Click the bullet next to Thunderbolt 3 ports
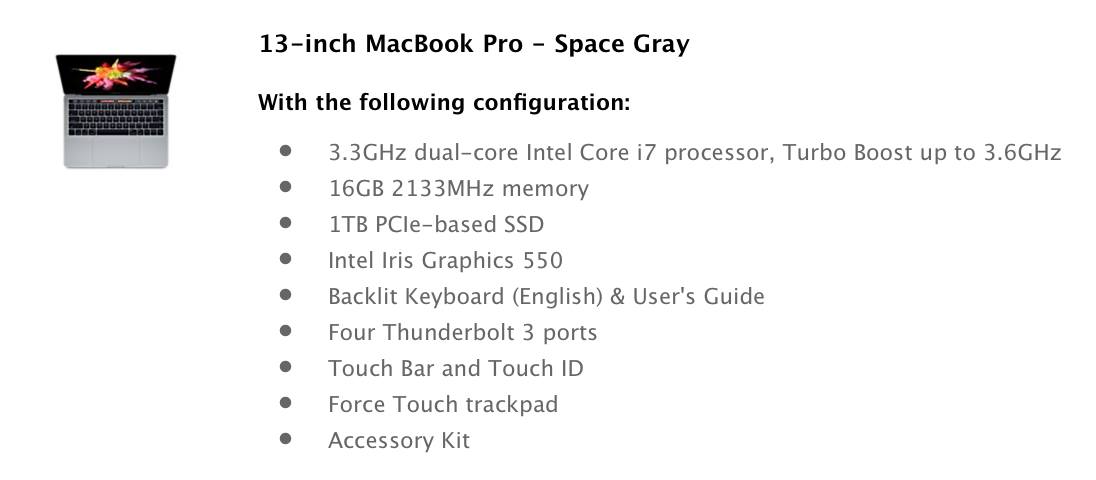This screenshot has width=1096, height=480. pos(285,330)
